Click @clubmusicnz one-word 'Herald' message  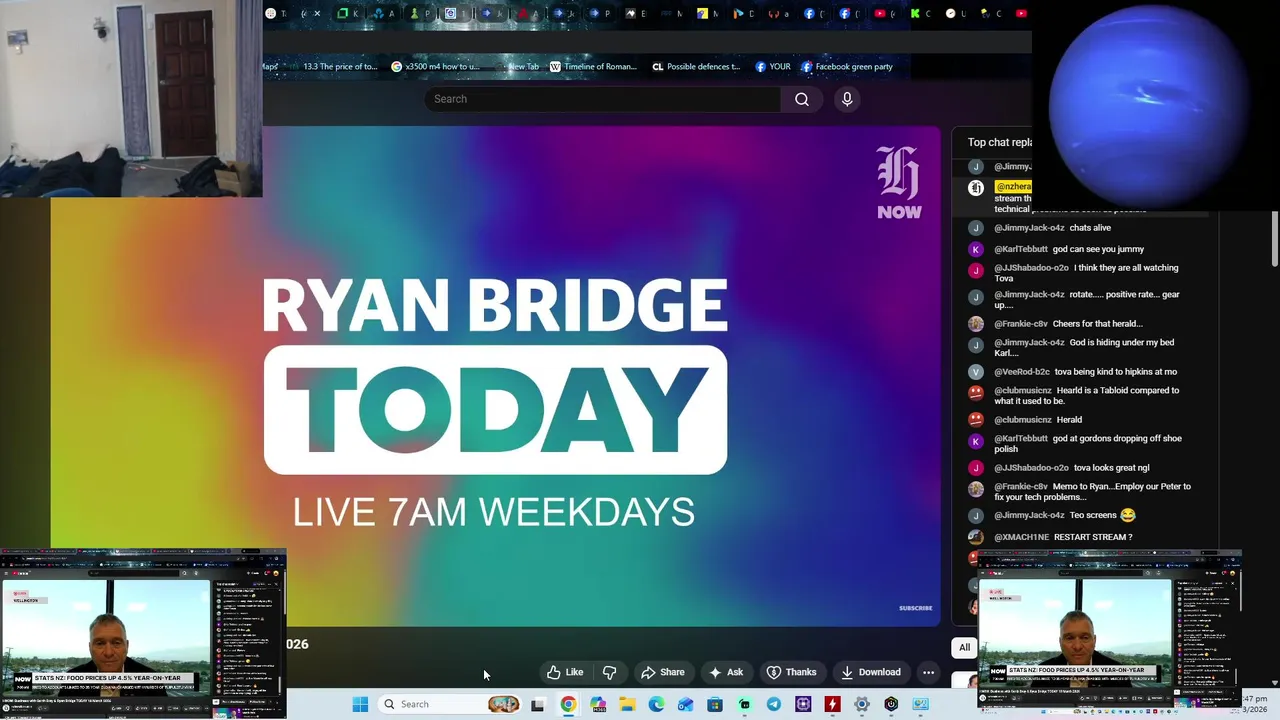click(x=1038, y=420)
